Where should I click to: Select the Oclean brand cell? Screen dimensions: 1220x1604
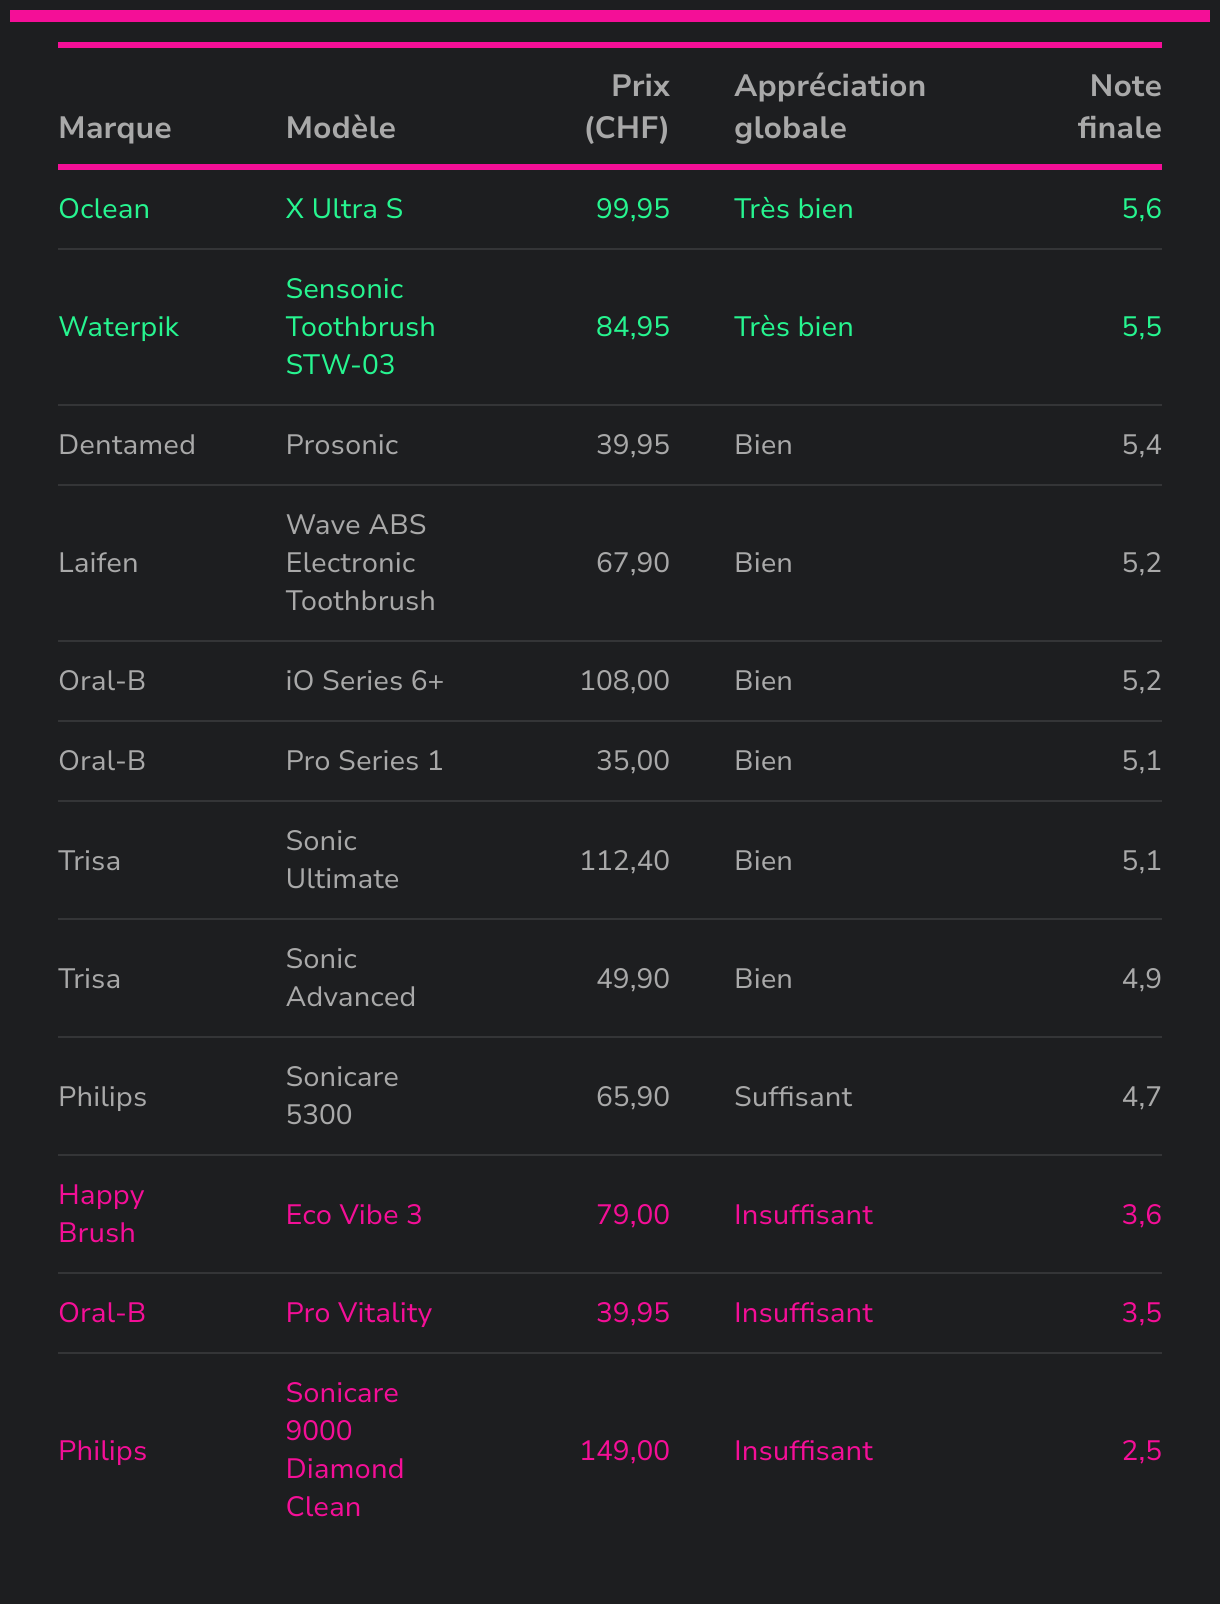(104, 209)
